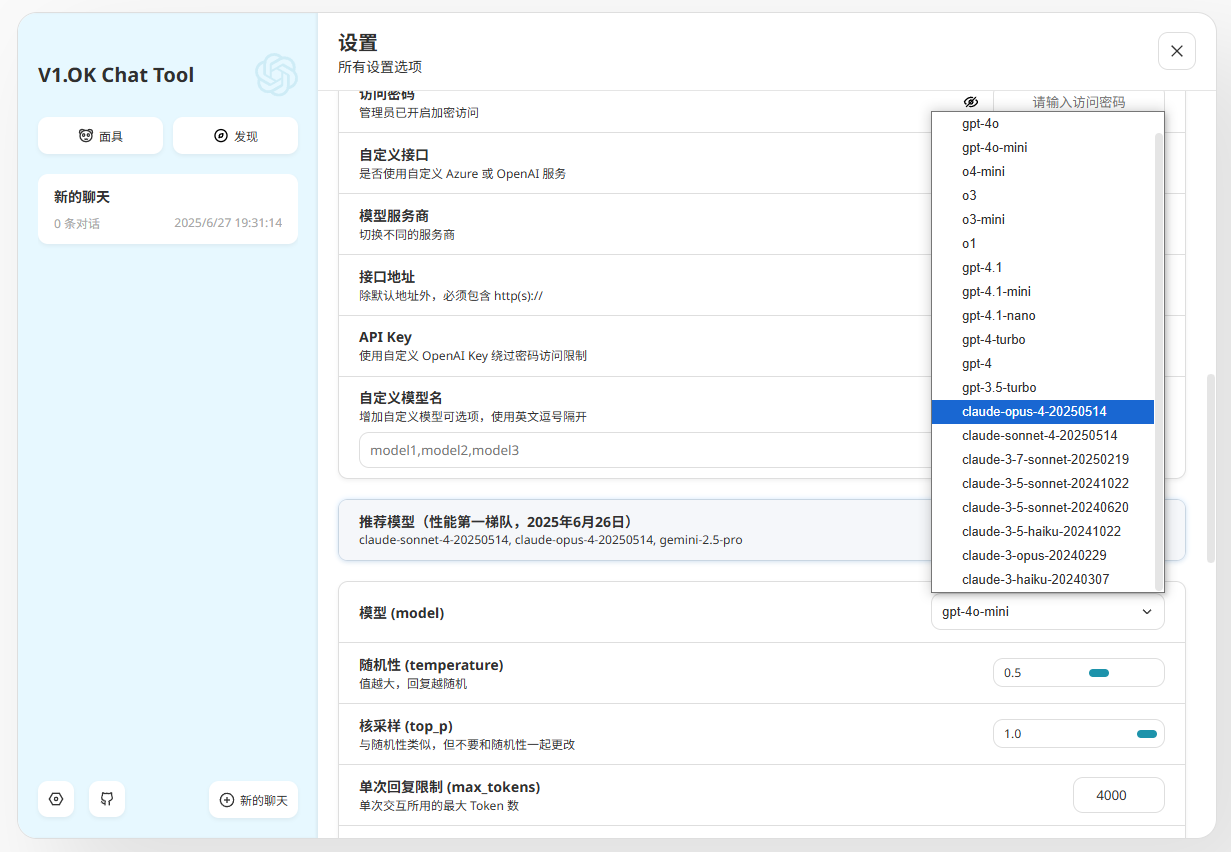Pick the gpt-4.1 model option
The height and width of the screenshot is (852, 1231).
pyautogui.click(x=1042, y=268)
